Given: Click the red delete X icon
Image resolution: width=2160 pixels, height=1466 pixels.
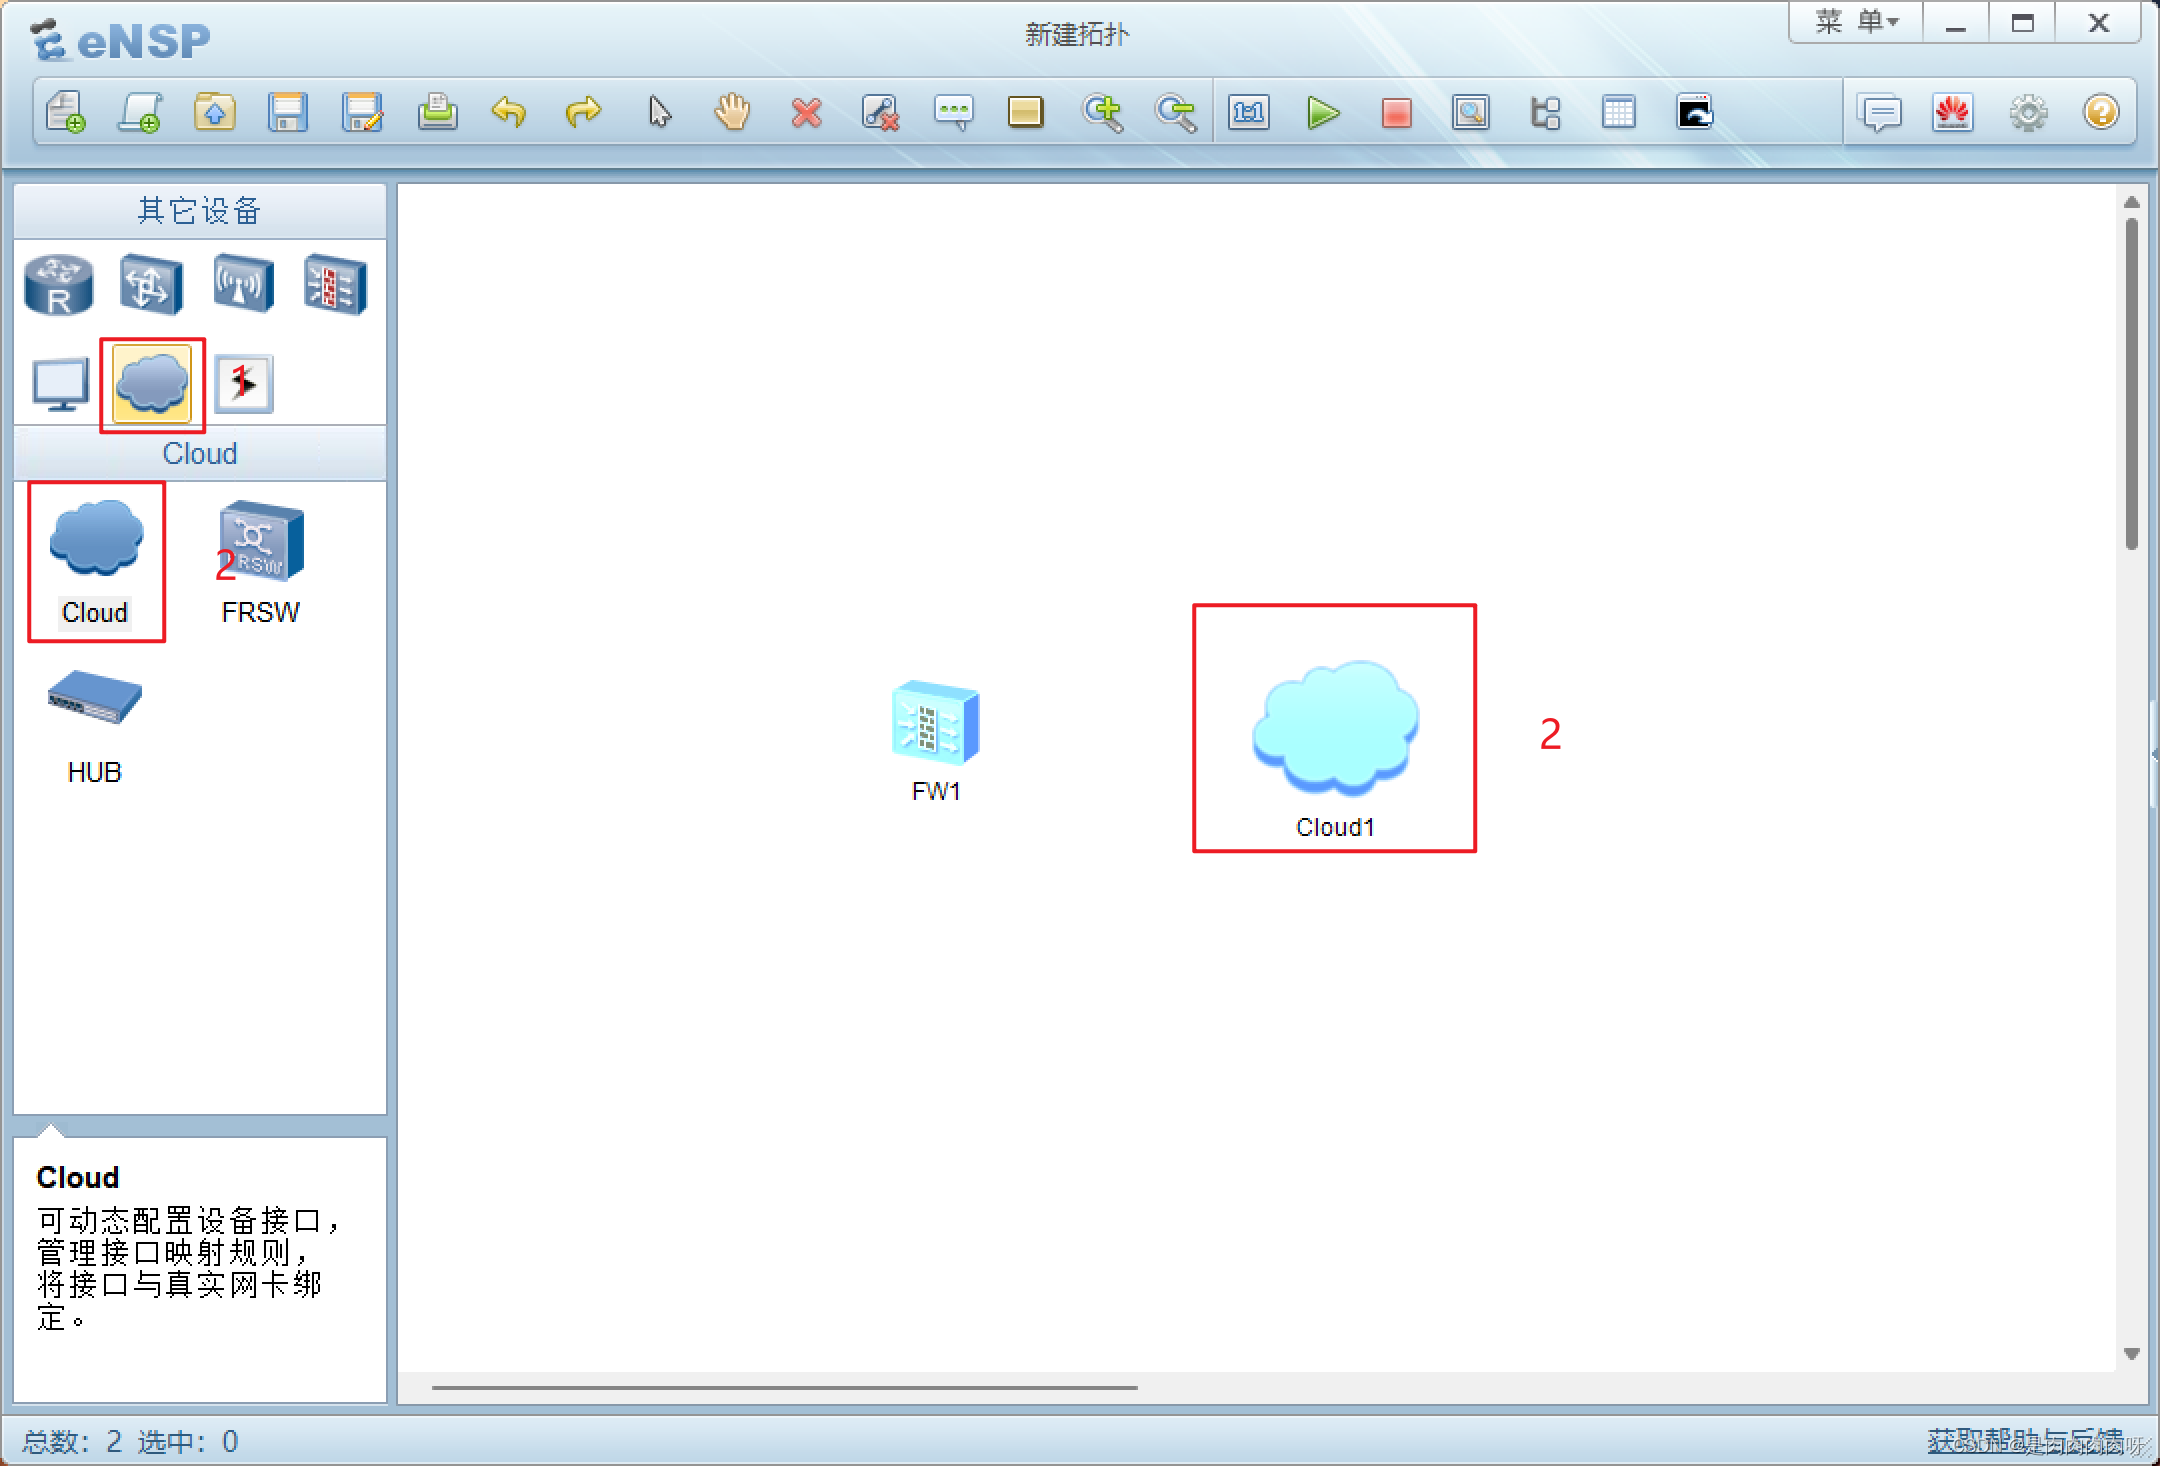Looking at the screenshot, I should (x=806, y=112).
